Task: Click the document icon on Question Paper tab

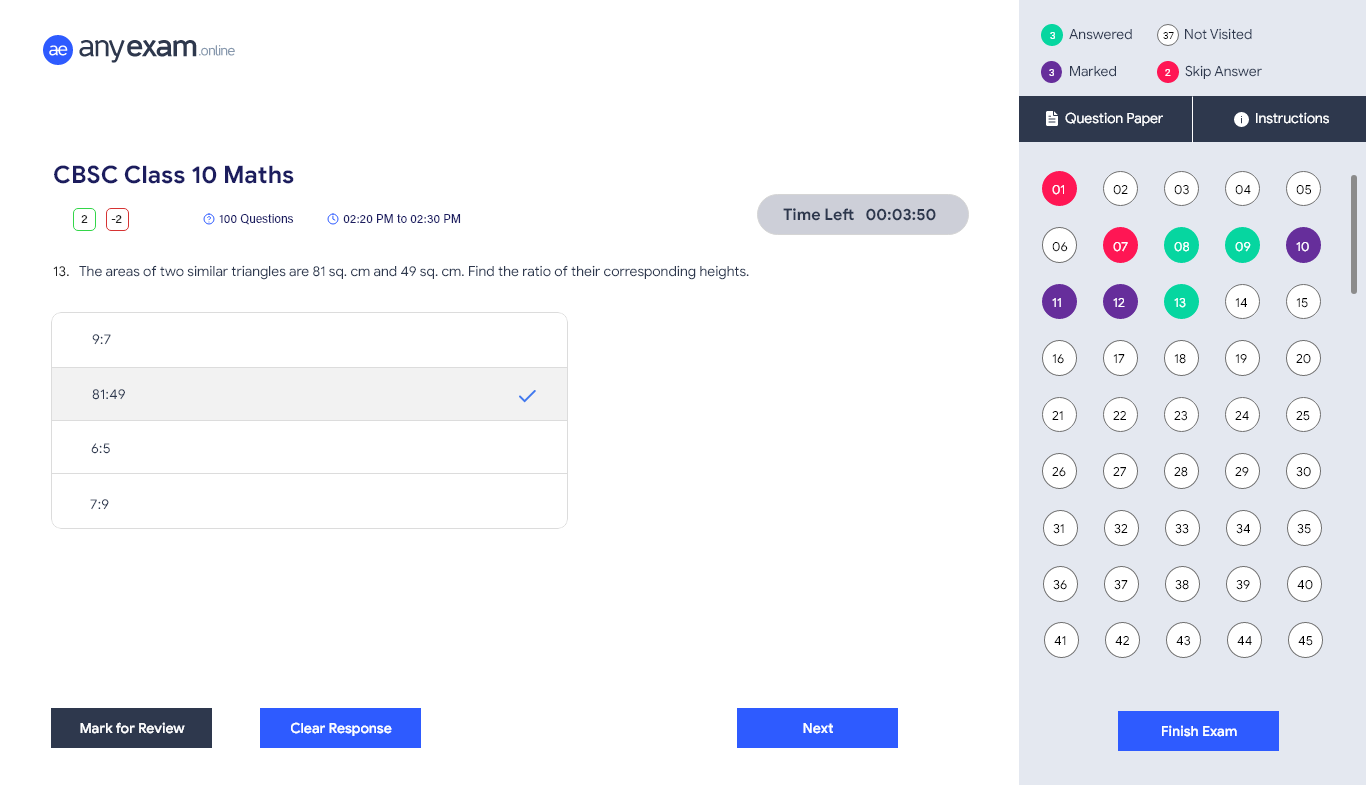Action: pos(1051,118)
